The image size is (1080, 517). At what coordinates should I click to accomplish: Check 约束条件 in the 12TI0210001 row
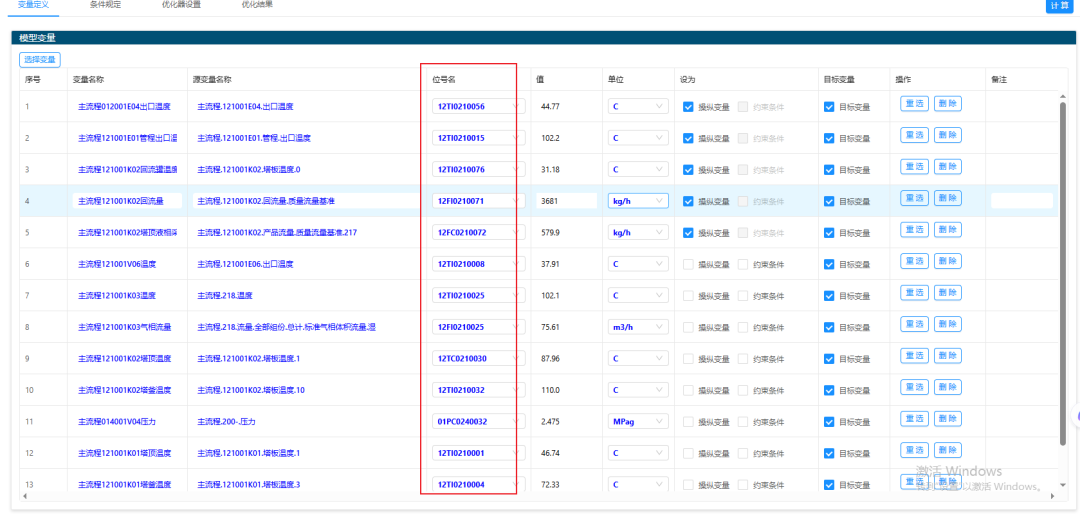[742, 454]
